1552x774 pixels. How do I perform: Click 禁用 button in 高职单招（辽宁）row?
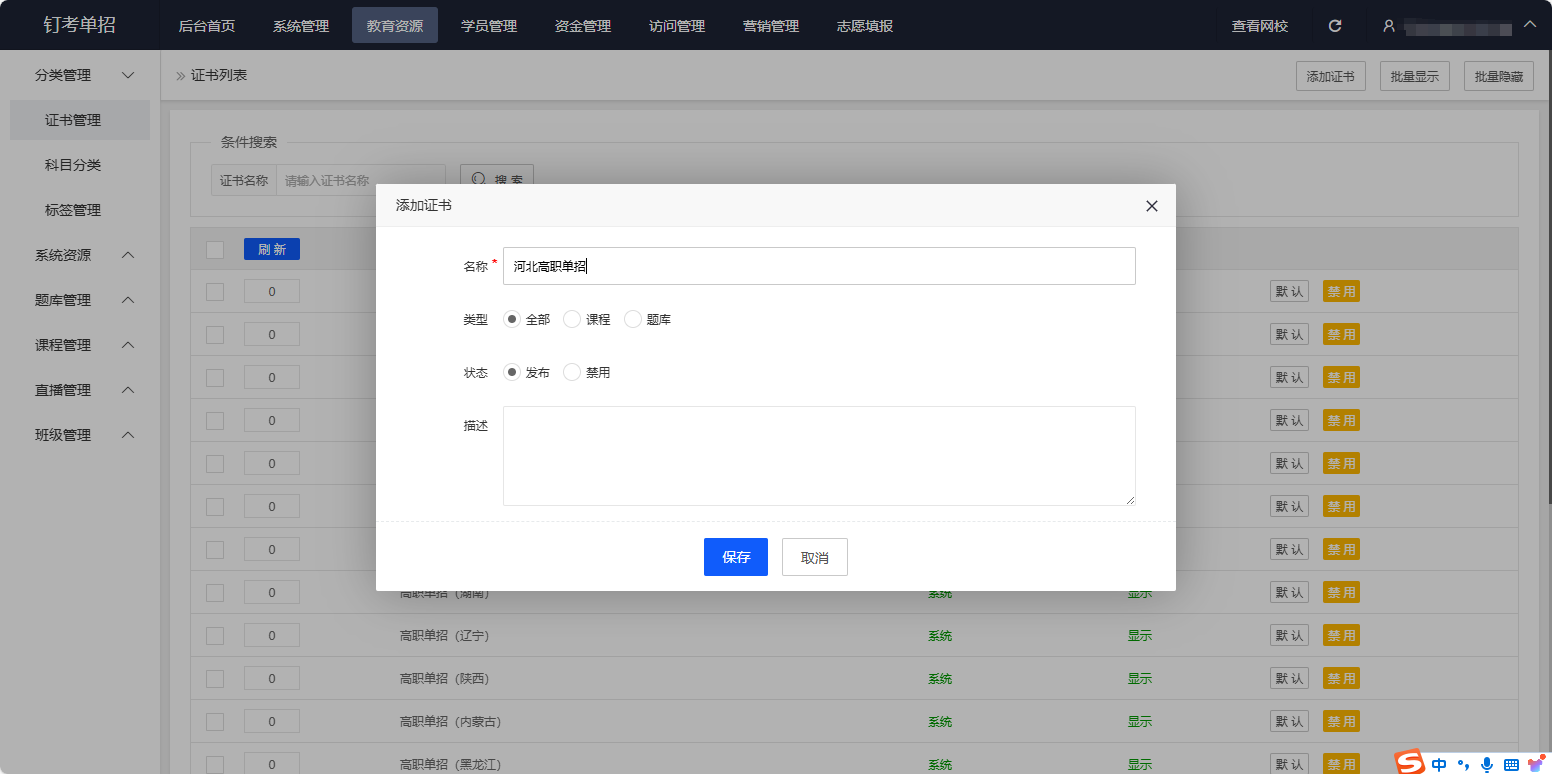(1341, 636)
